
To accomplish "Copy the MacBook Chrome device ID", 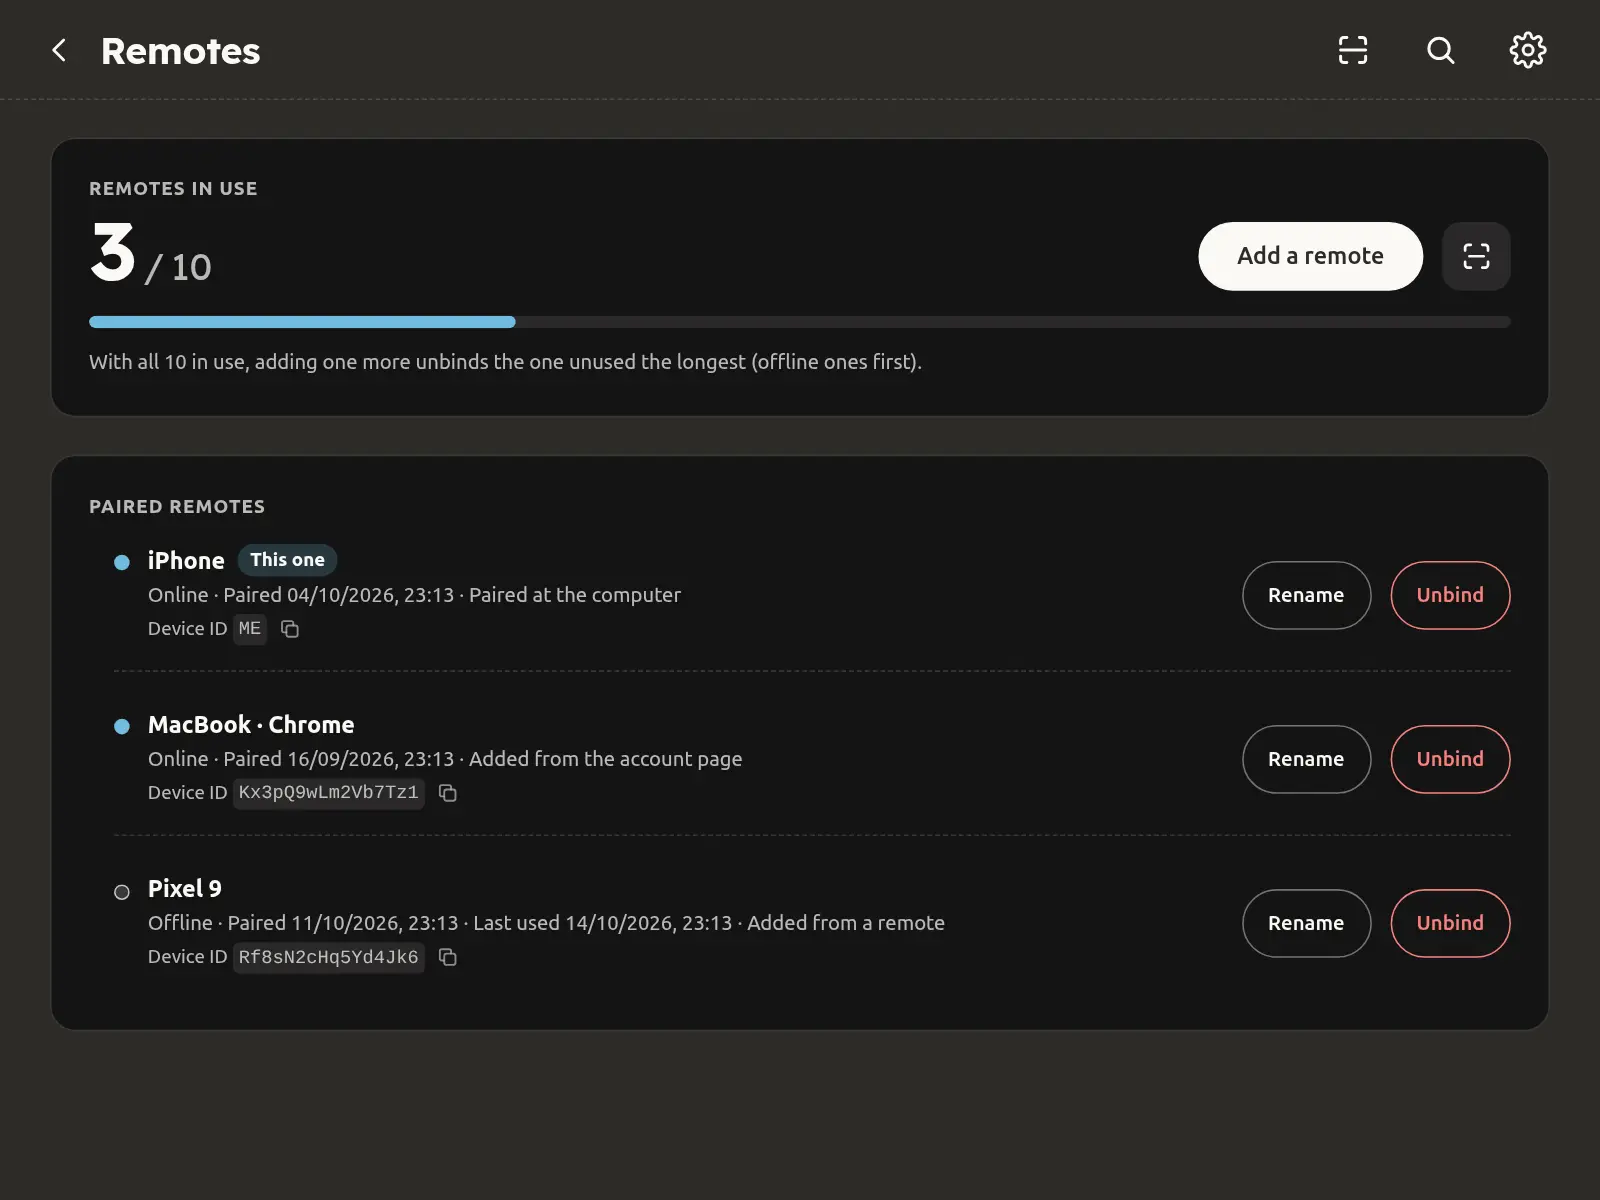I will 448,793.
